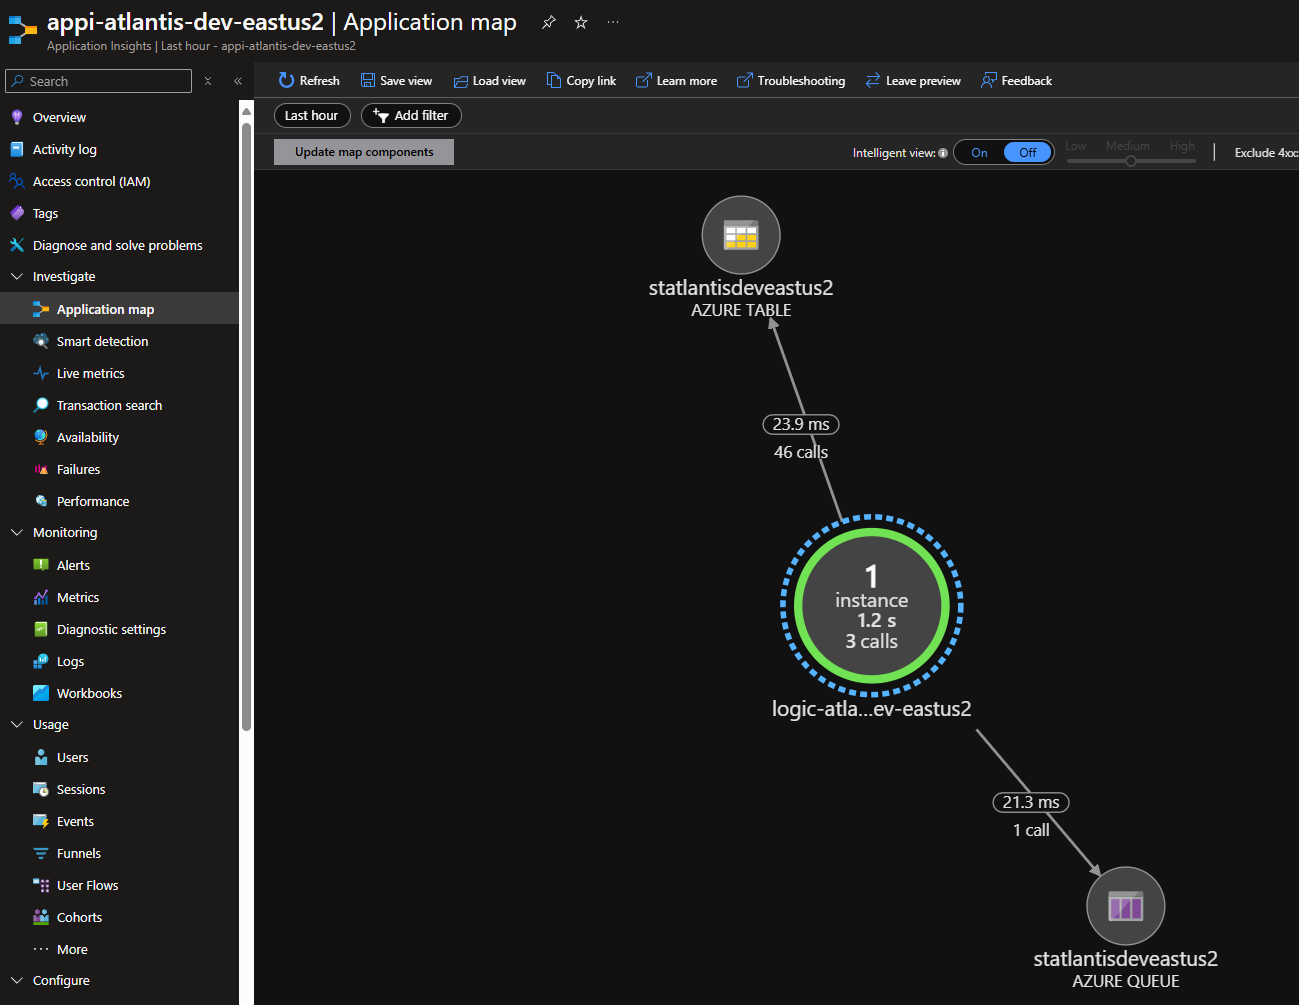Screen dimensions: 1299x1005
Task: Click the Metrics chart icon
Action: [41, 597]
